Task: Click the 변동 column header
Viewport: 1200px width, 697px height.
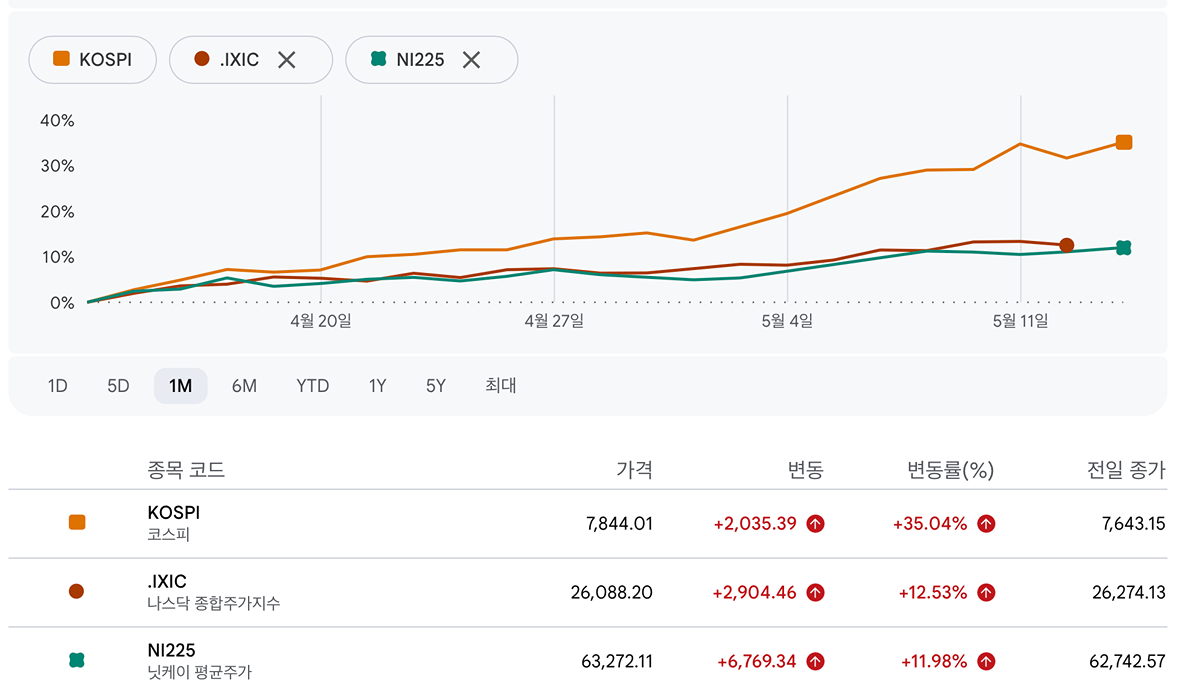Action: click(x=805, y=470)
